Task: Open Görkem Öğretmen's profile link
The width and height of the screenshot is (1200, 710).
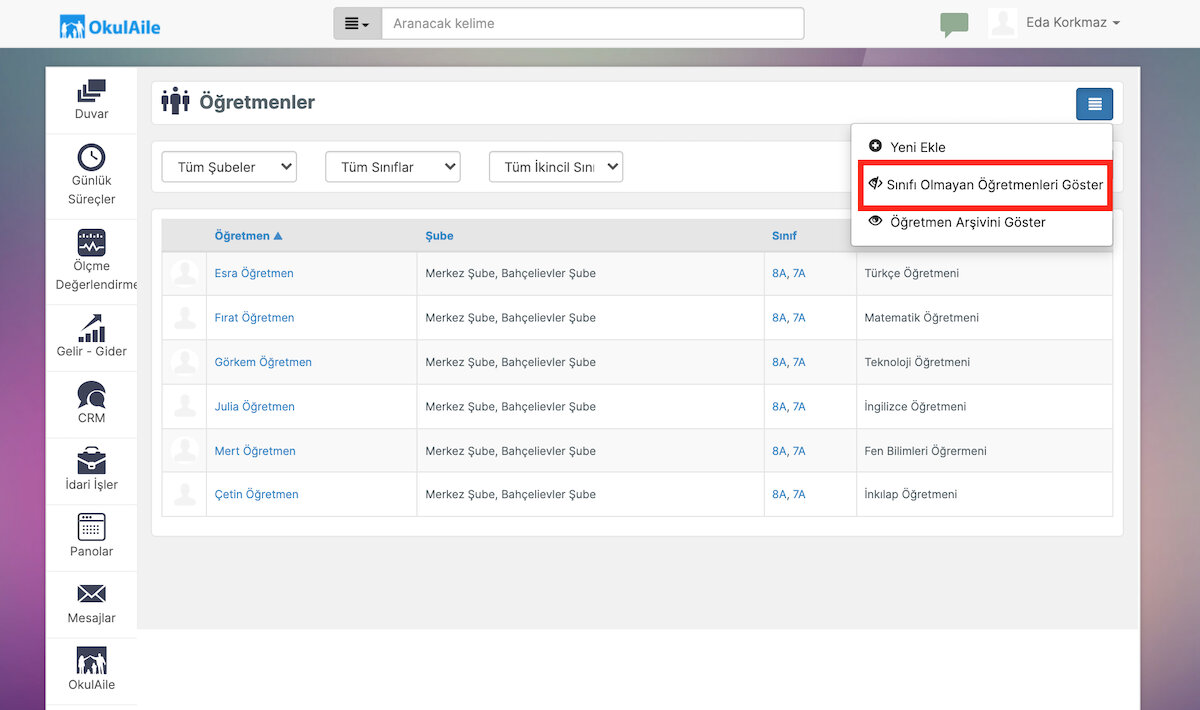Action: 263,362
